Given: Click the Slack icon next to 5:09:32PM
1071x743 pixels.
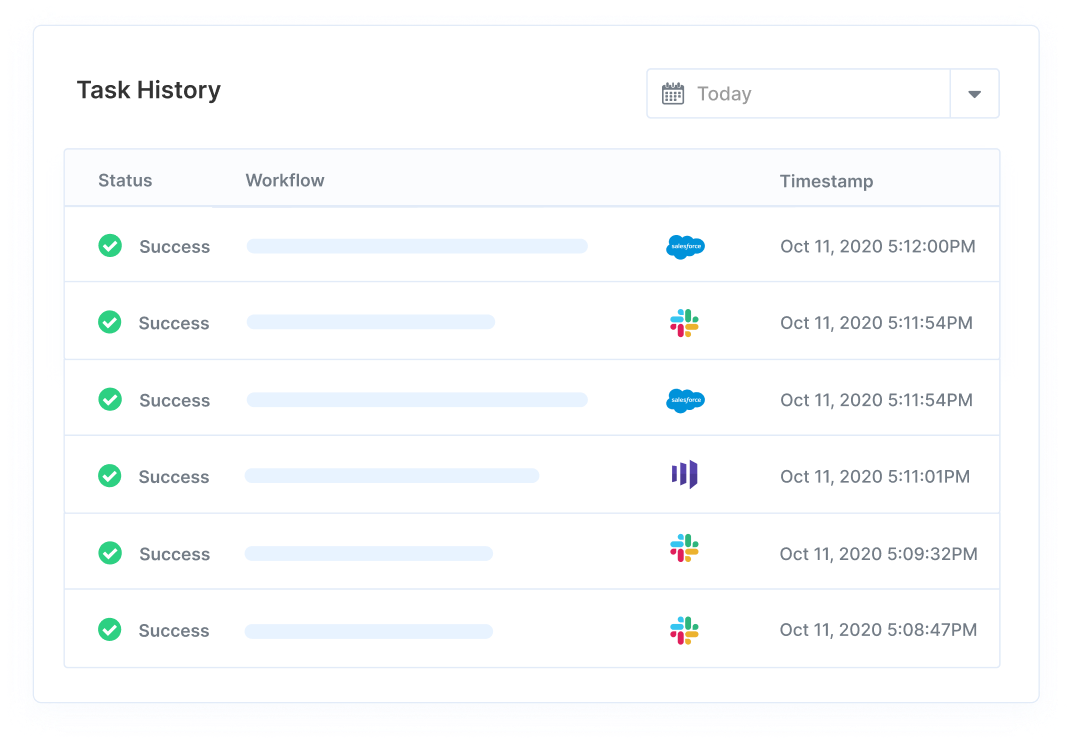Looking at the screenshot, I should pos(685,553).
